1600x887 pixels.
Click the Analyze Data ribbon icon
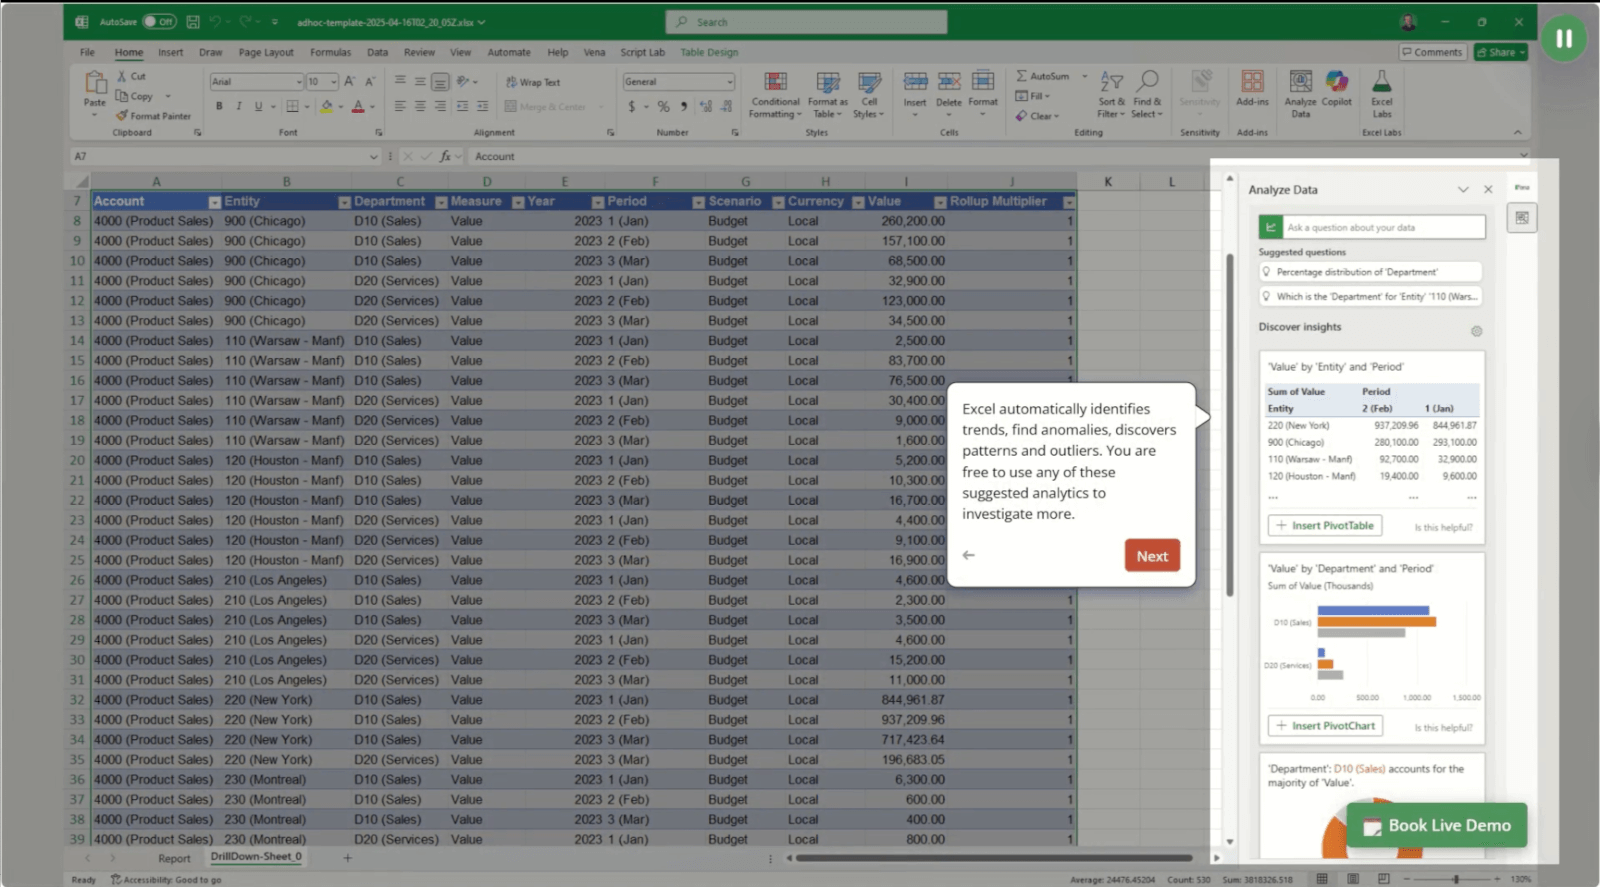tap(1300, 82)
